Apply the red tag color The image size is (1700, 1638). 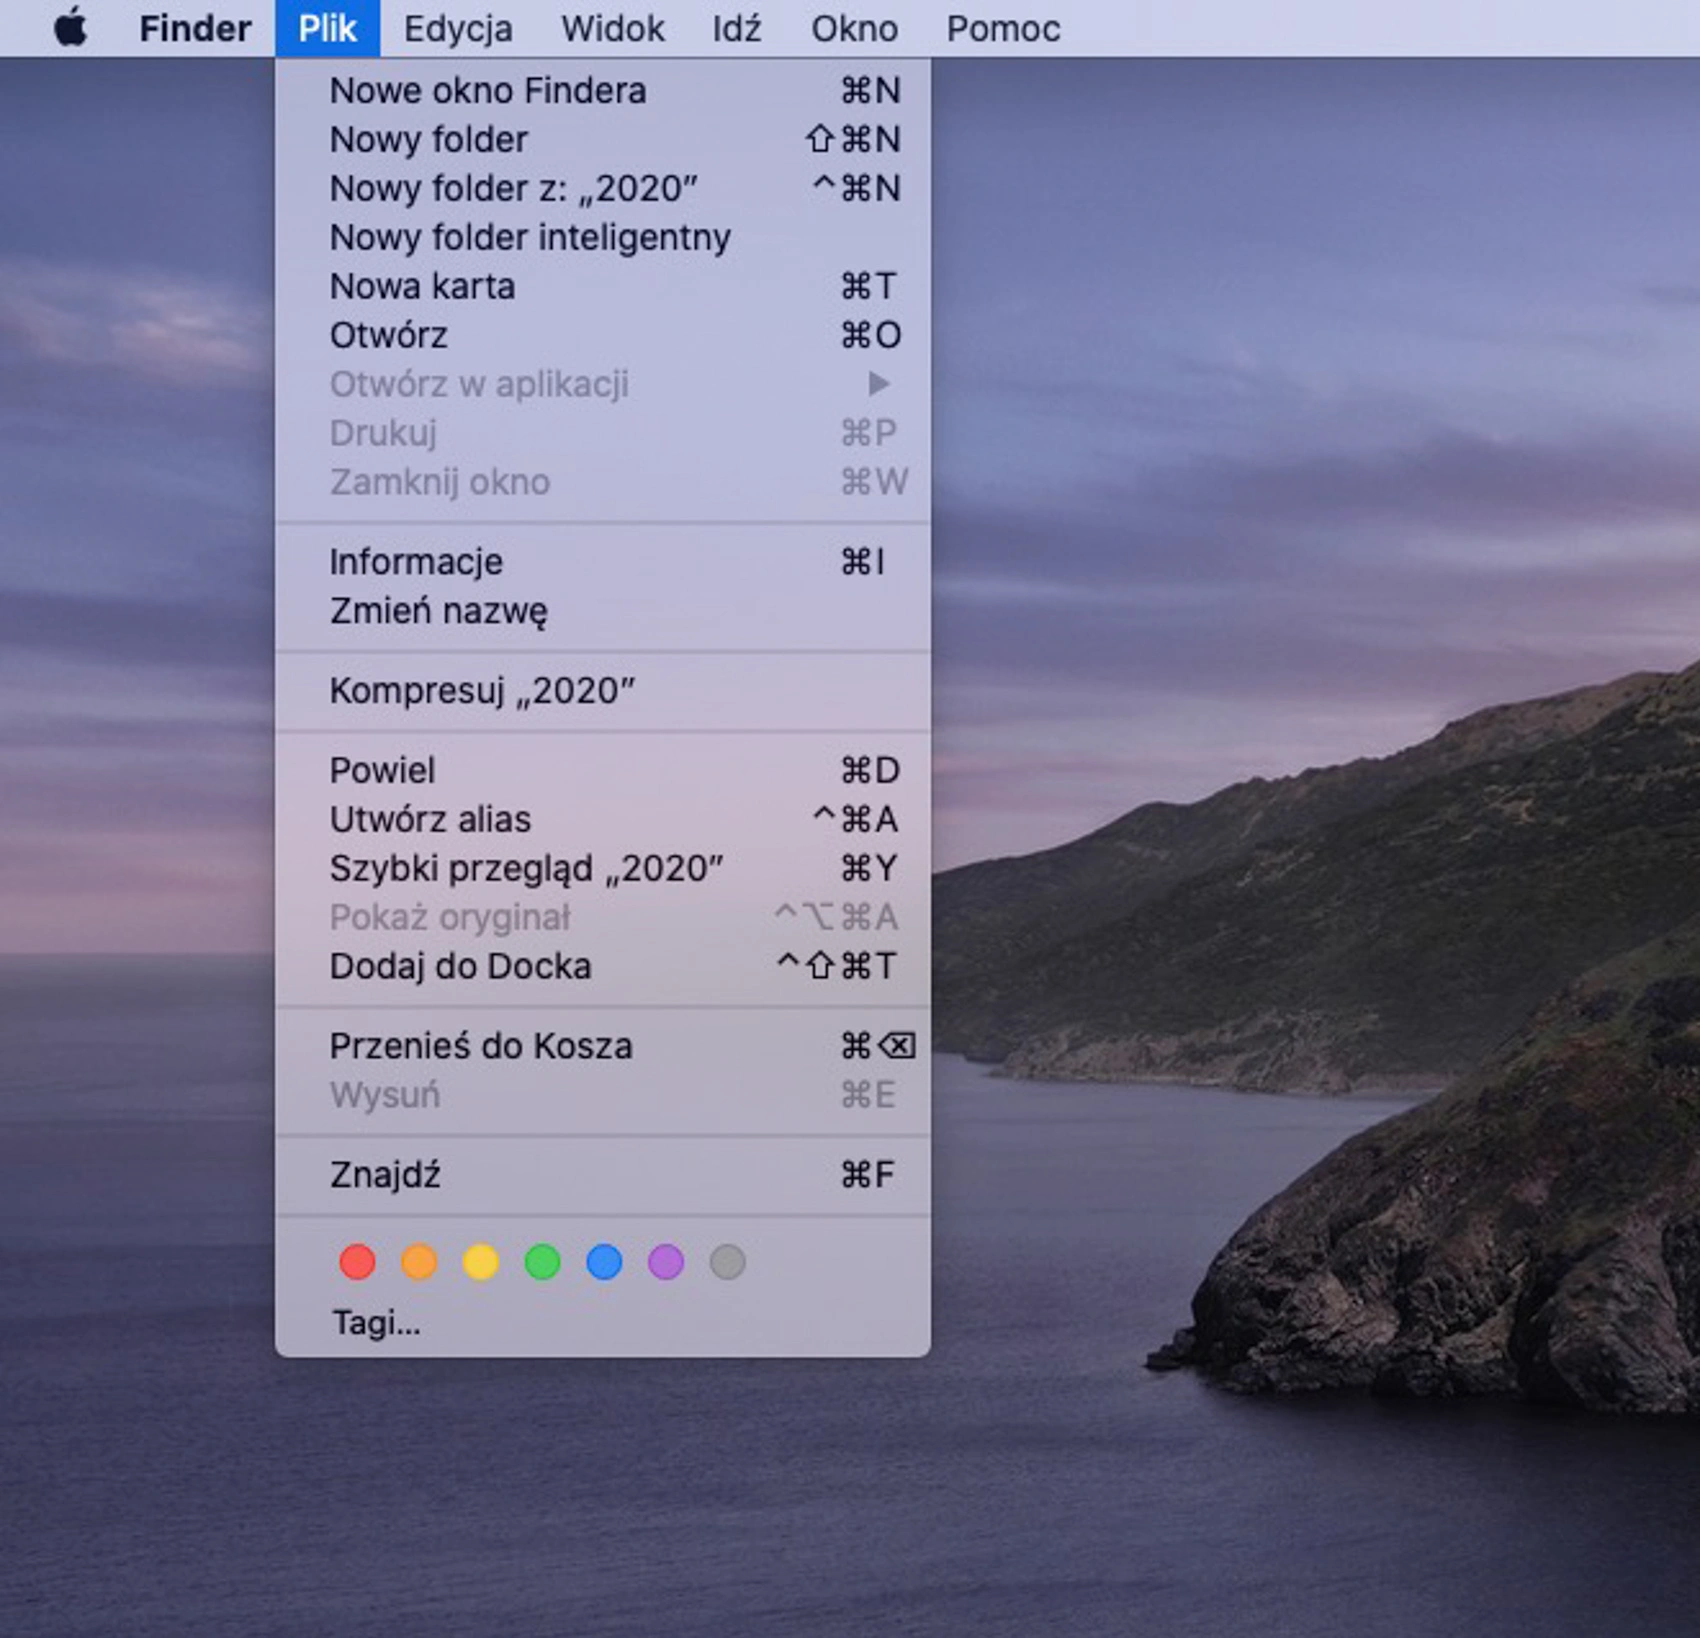point(357,1262)
